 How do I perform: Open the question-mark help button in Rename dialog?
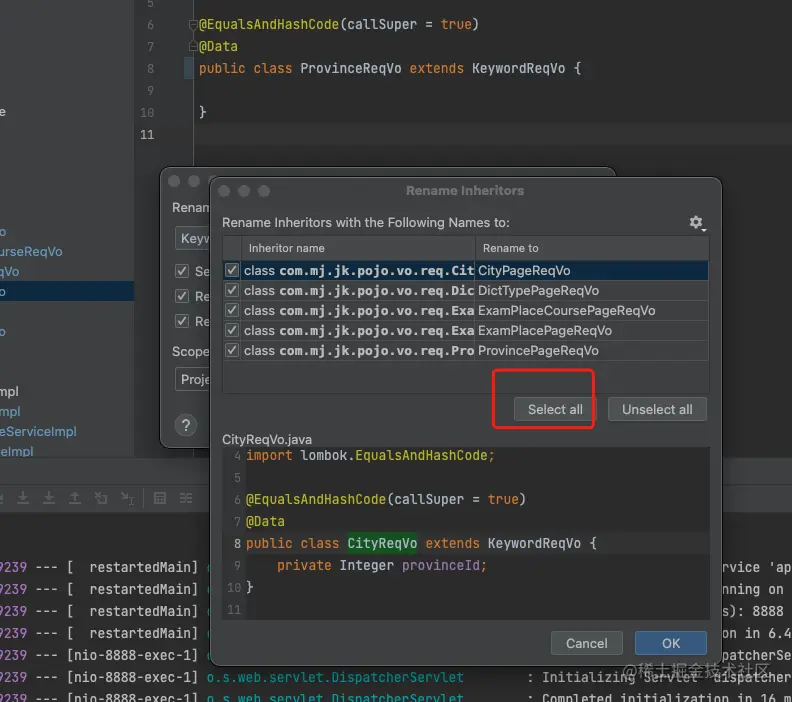pos(186,425)
